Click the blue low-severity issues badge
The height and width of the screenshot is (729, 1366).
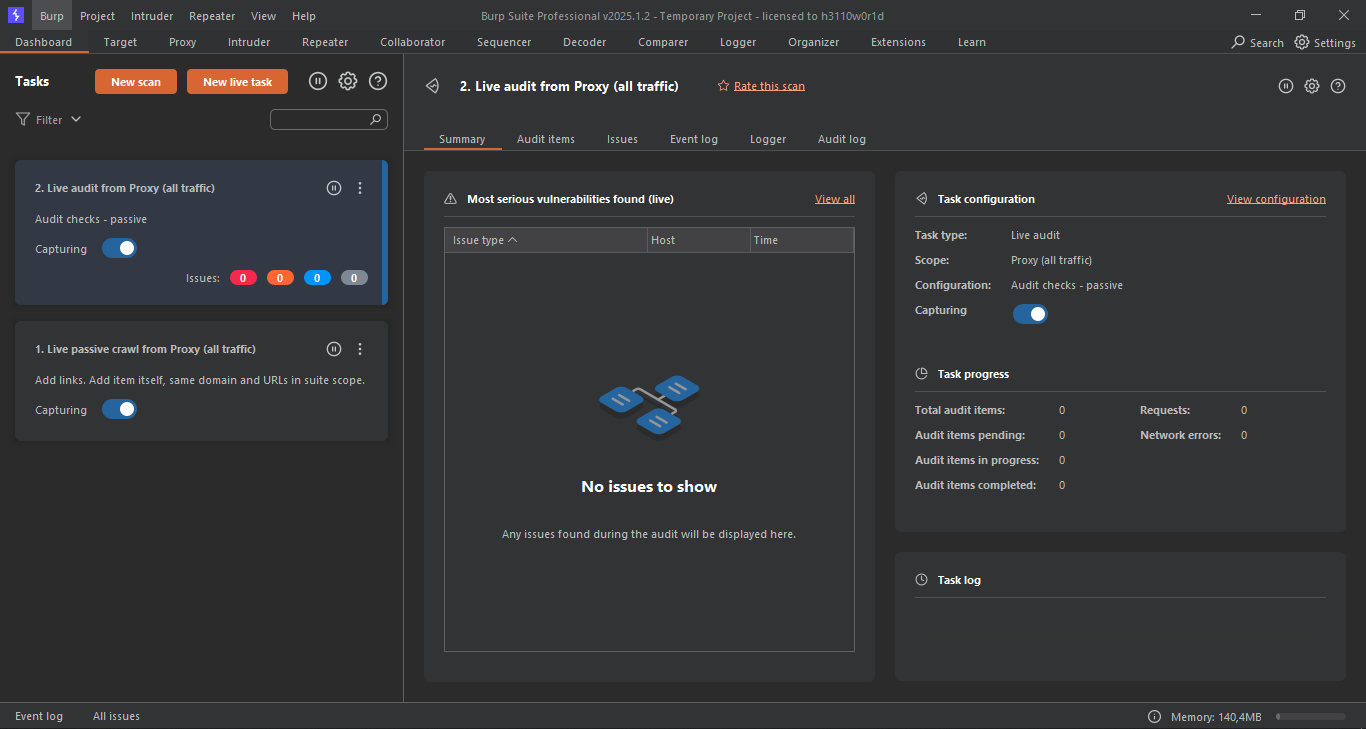(317, 278)
